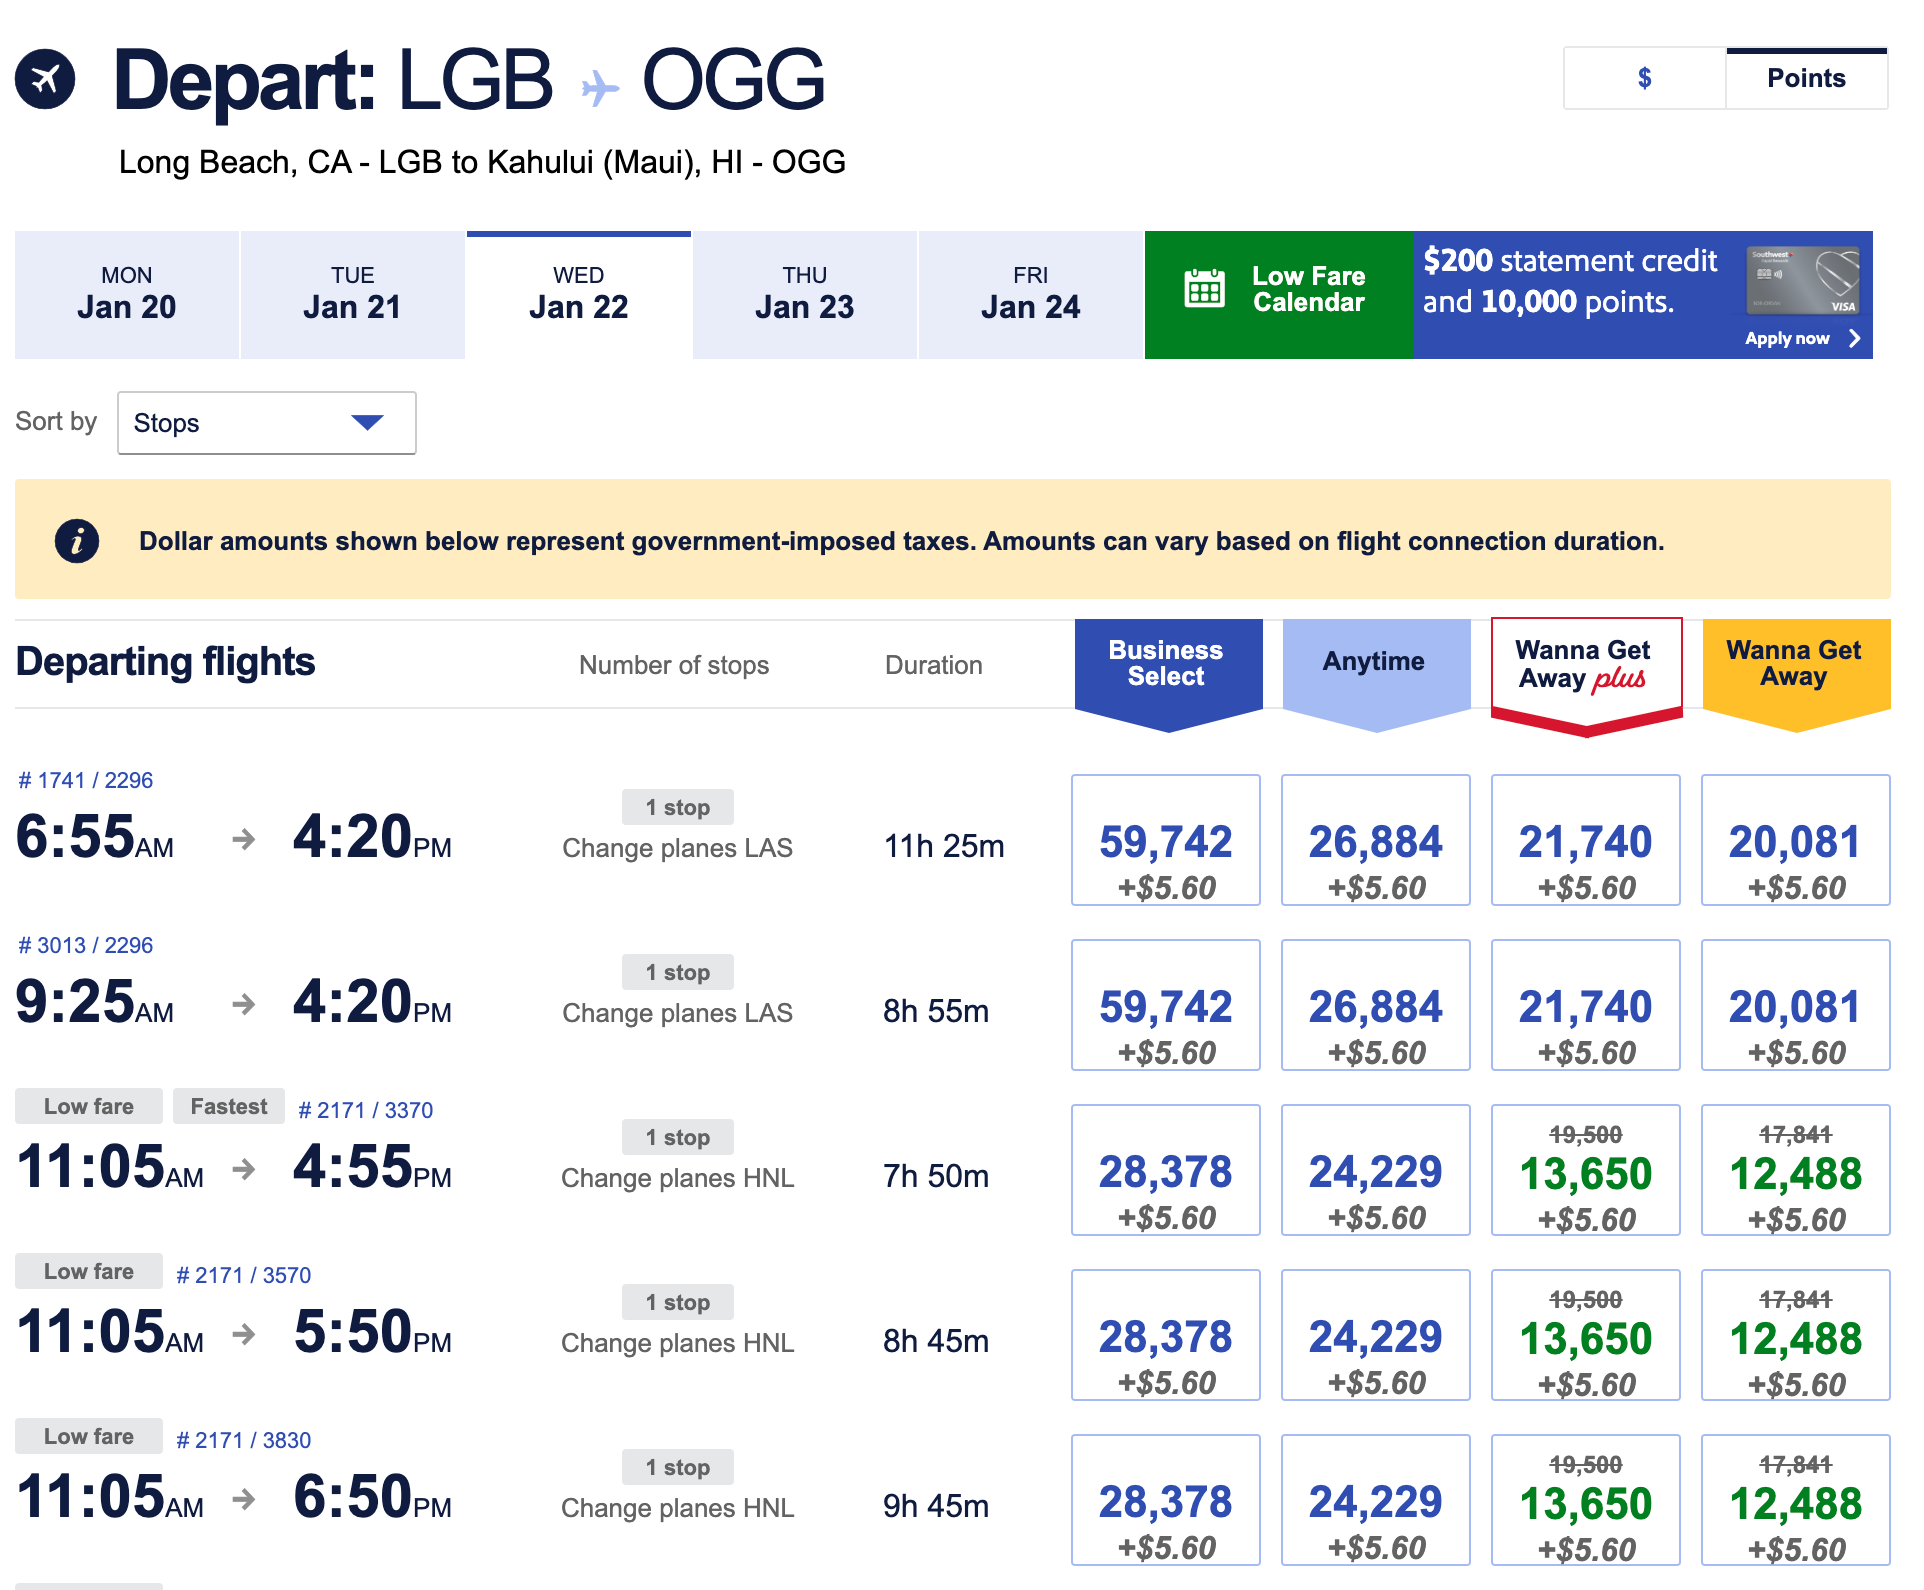
Task: Select the Points display option
Action: point(1805,77)
